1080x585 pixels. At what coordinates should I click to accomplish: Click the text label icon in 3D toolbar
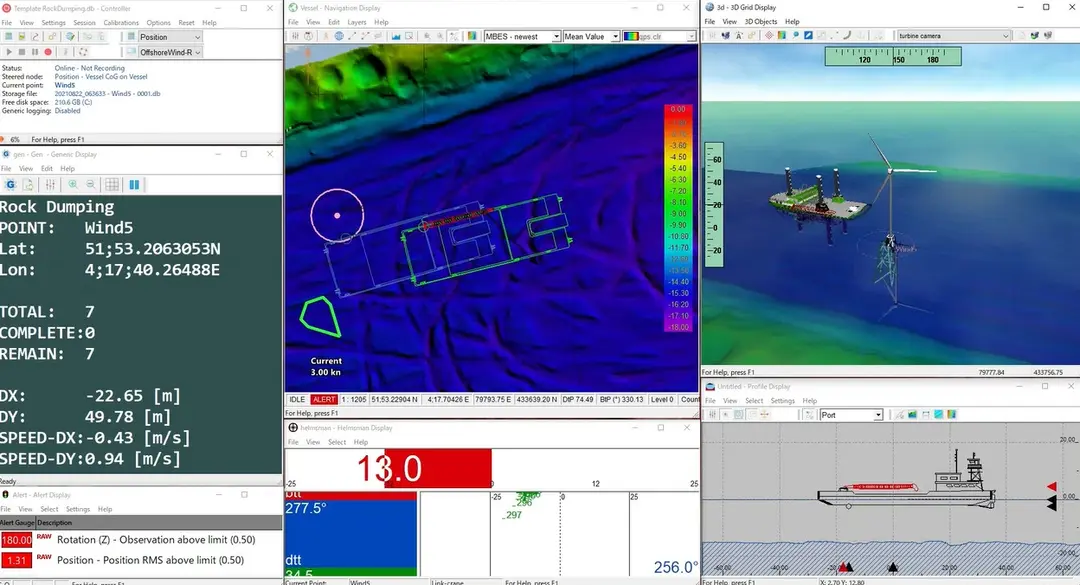pos(738,35)
